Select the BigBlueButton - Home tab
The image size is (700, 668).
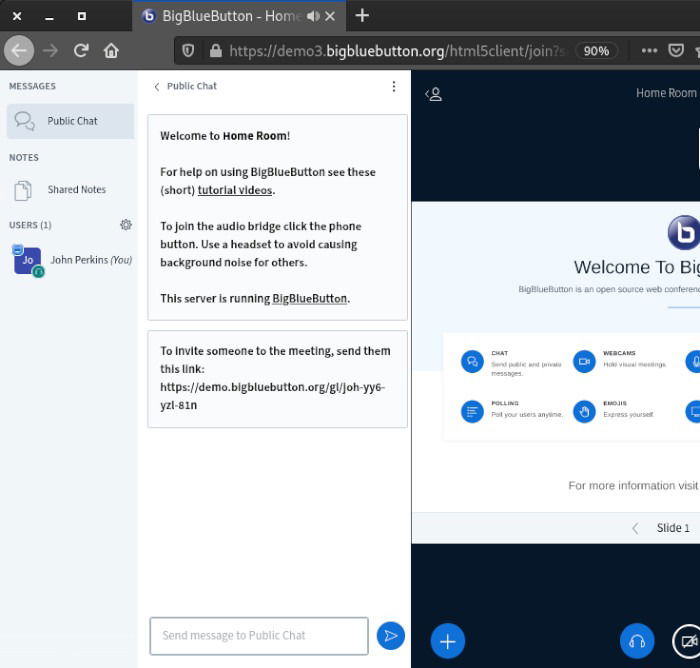click(x=239, y=16)
